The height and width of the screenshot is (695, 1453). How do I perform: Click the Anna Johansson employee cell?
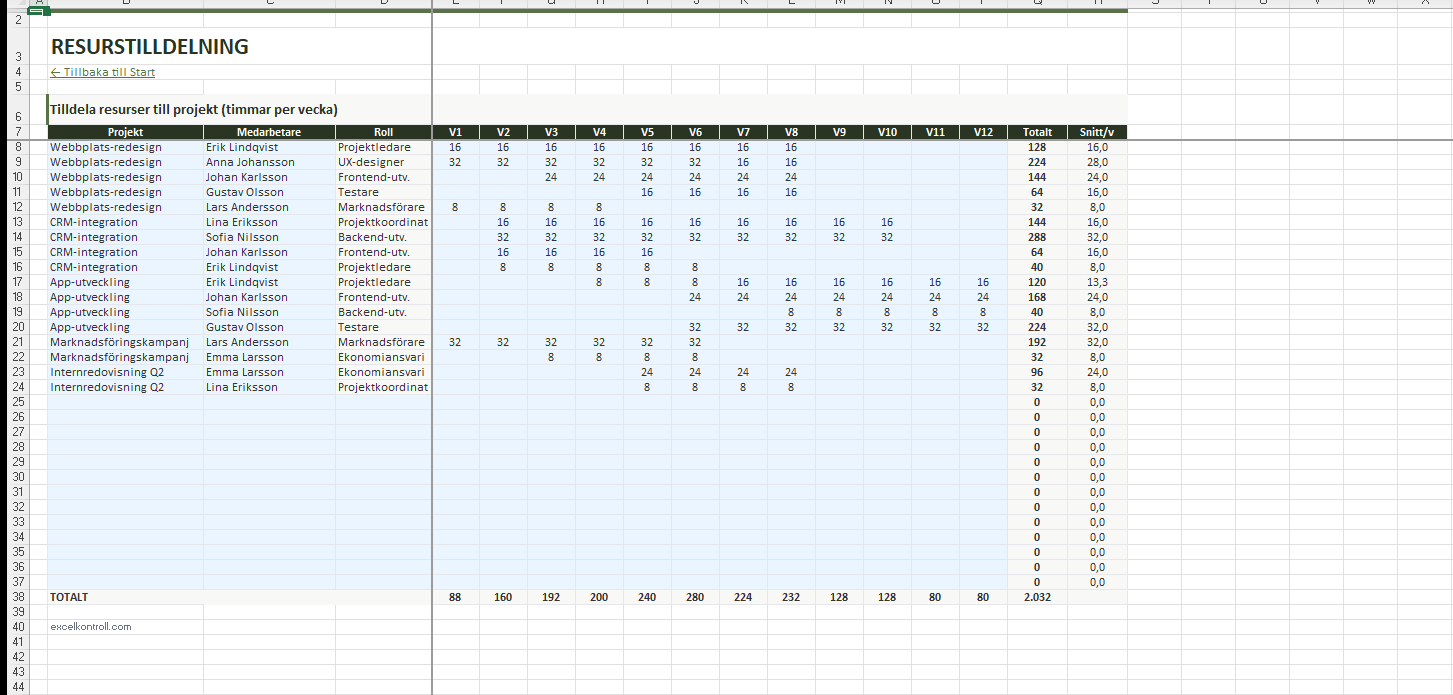(250, 162)
